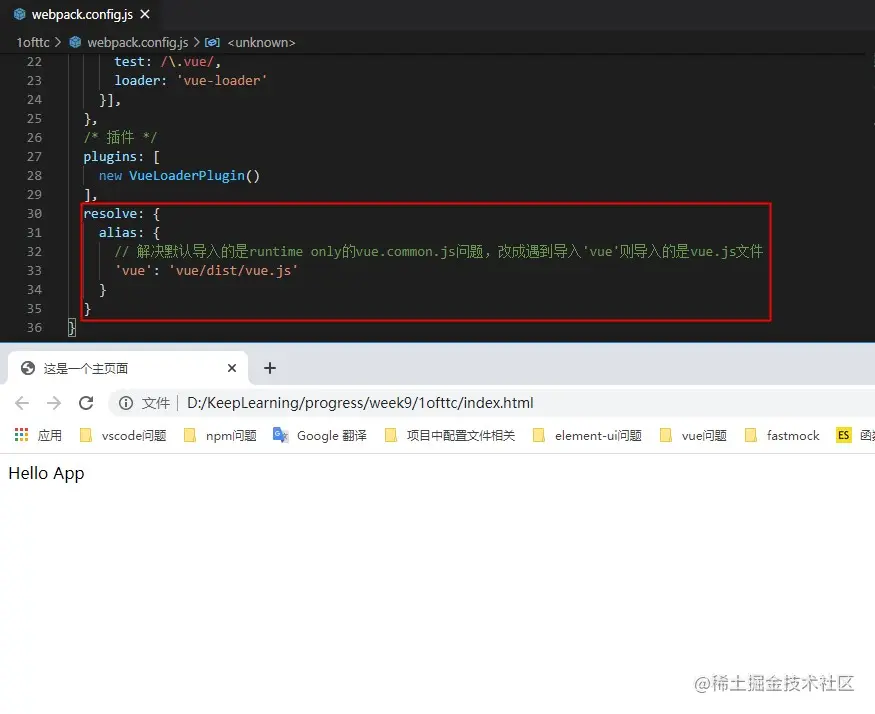Click the Hello App text on the page
The width and height of the screenshot is (875, 714).
point(46,473)
